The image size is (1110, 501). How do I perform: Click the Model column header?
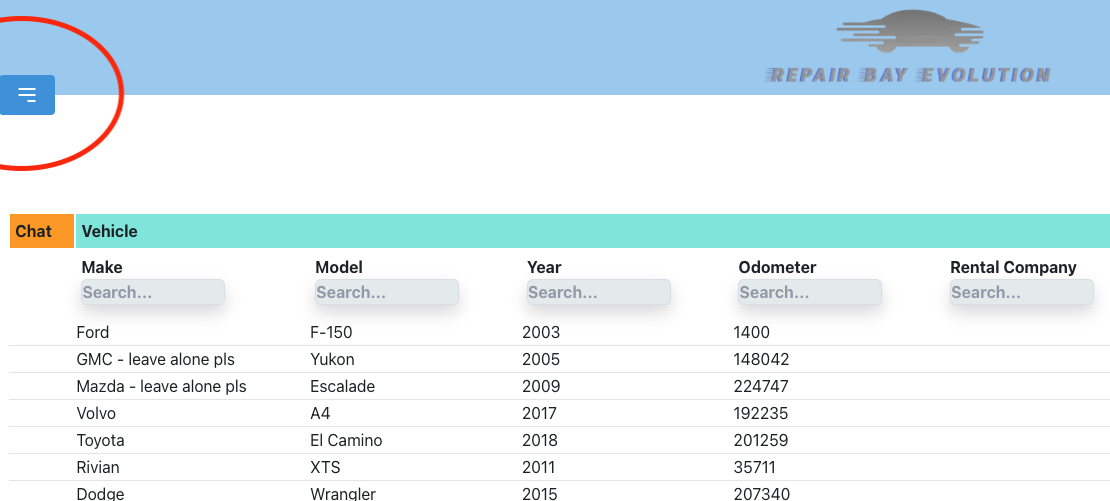pyautogui.click(x=339, y=267)
